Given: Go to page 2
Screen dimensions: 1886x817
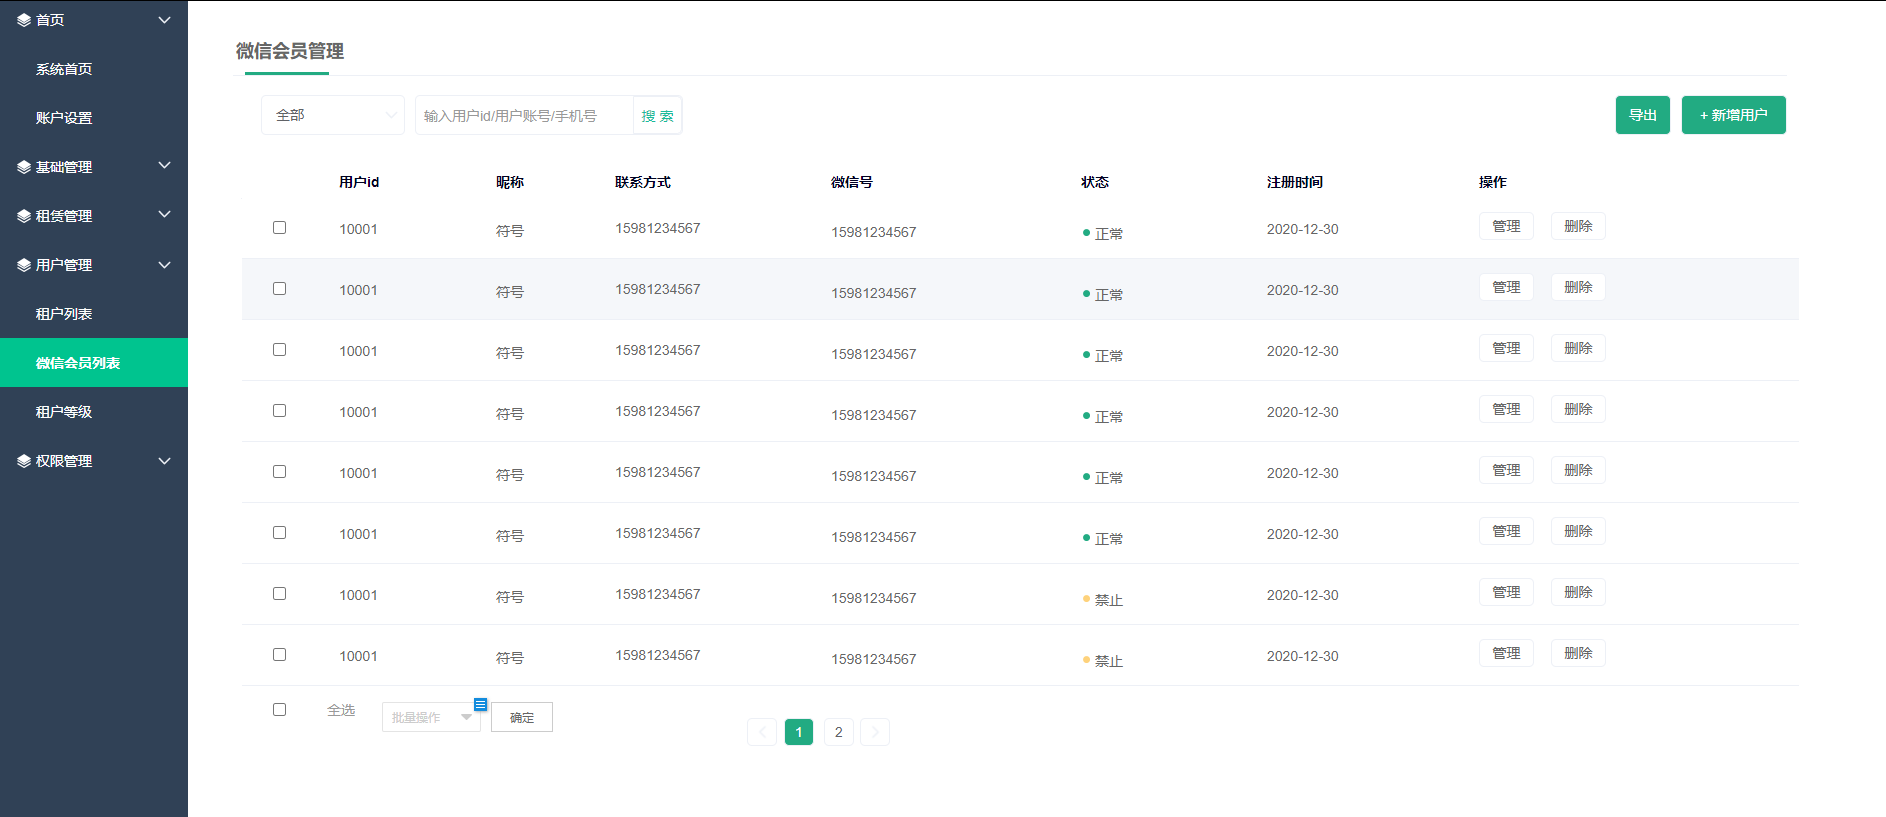Looking at the screenshot, I should pyautogui.click(x=838, y=732).
